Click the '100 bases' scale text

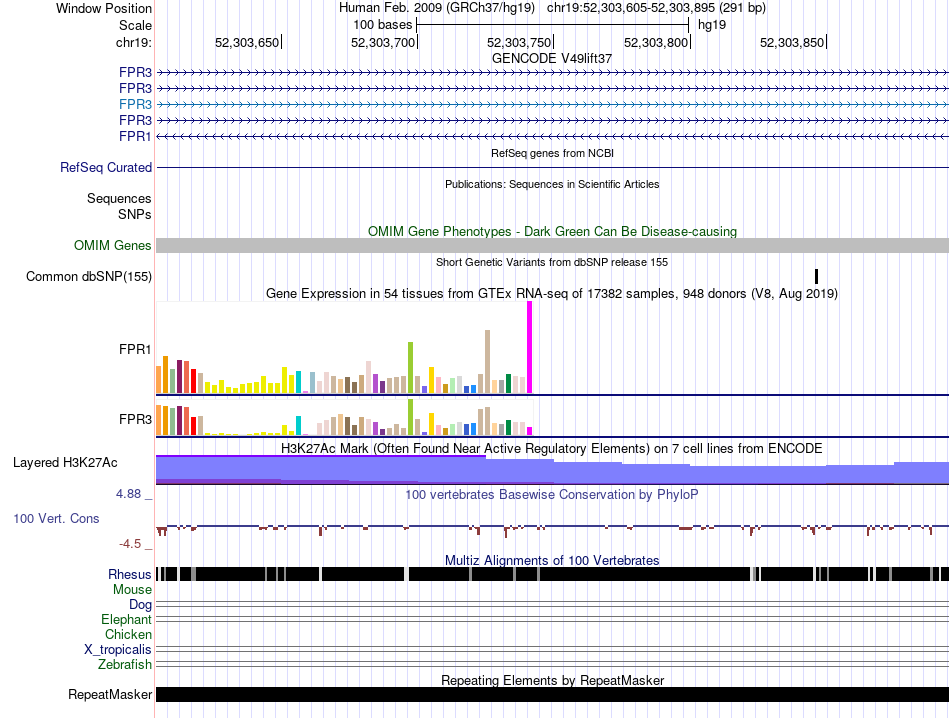(x=383, y=25)
